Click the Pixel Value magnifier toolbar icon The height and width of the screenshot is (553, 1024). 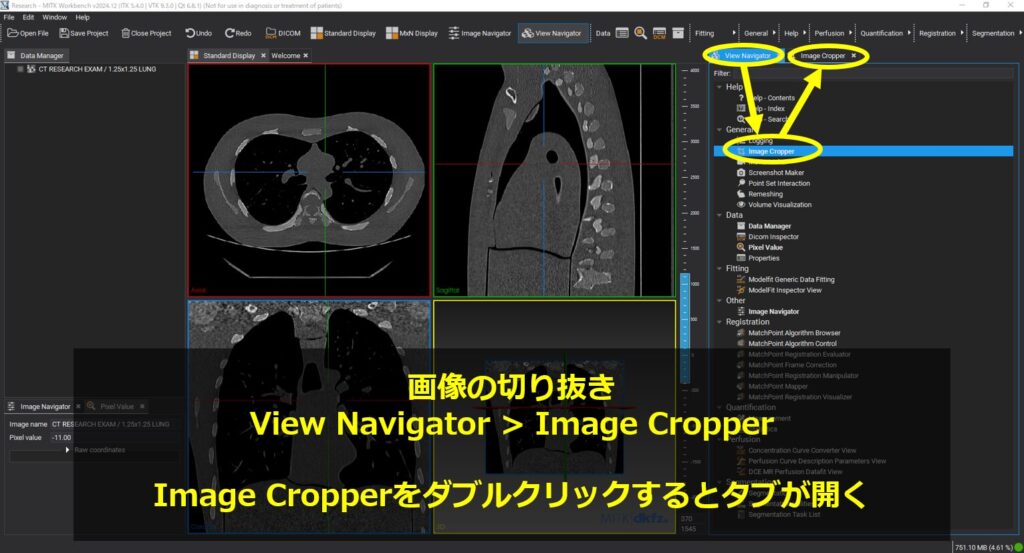click(641, 33)
